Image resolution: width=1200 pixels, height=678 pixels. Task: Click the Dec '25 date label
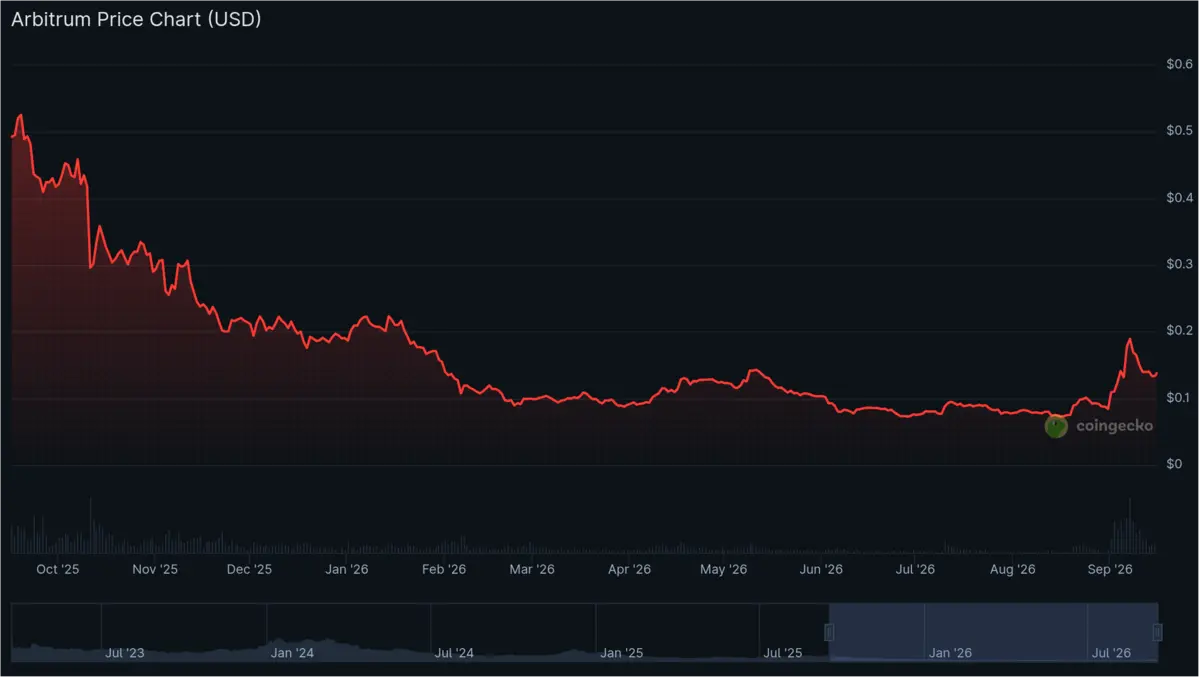(x=249, y=569)
